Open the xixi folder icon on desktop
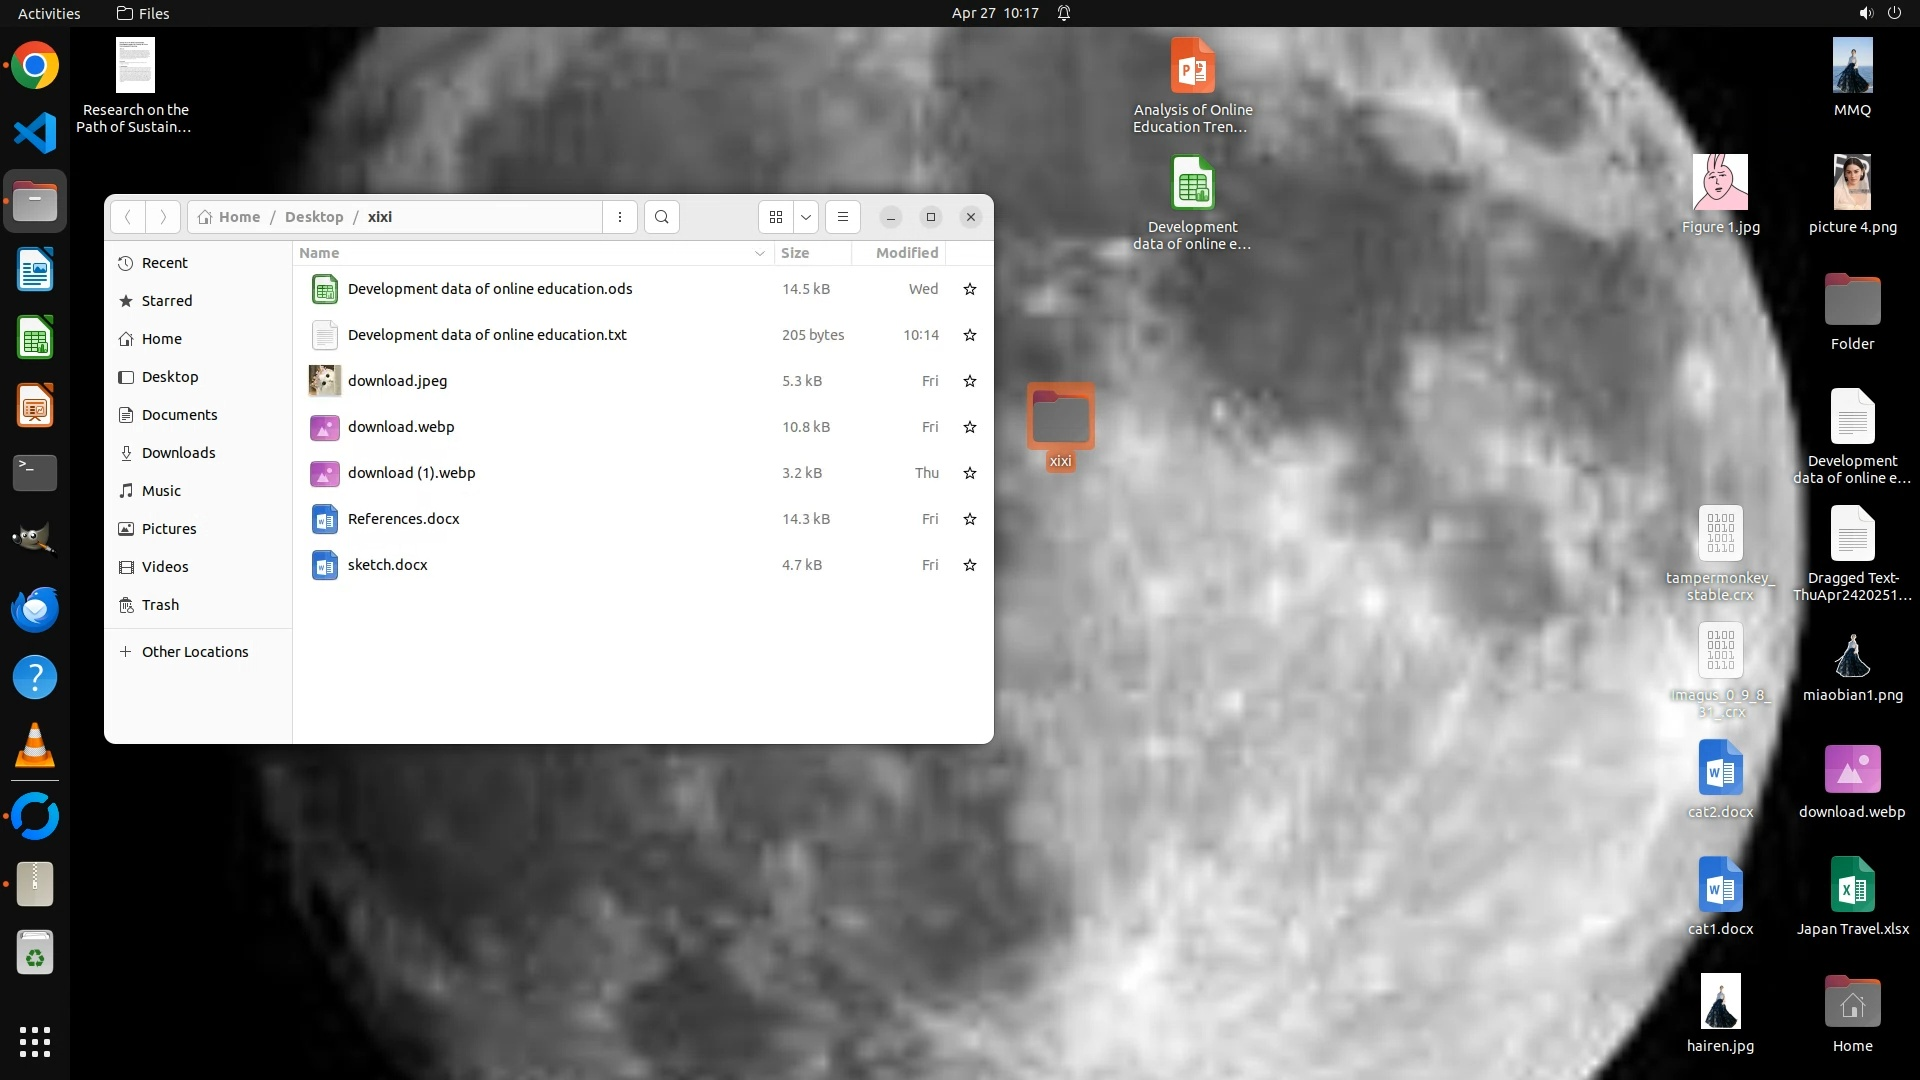Screen dimensions: 1920x1080 (1060, 418)
